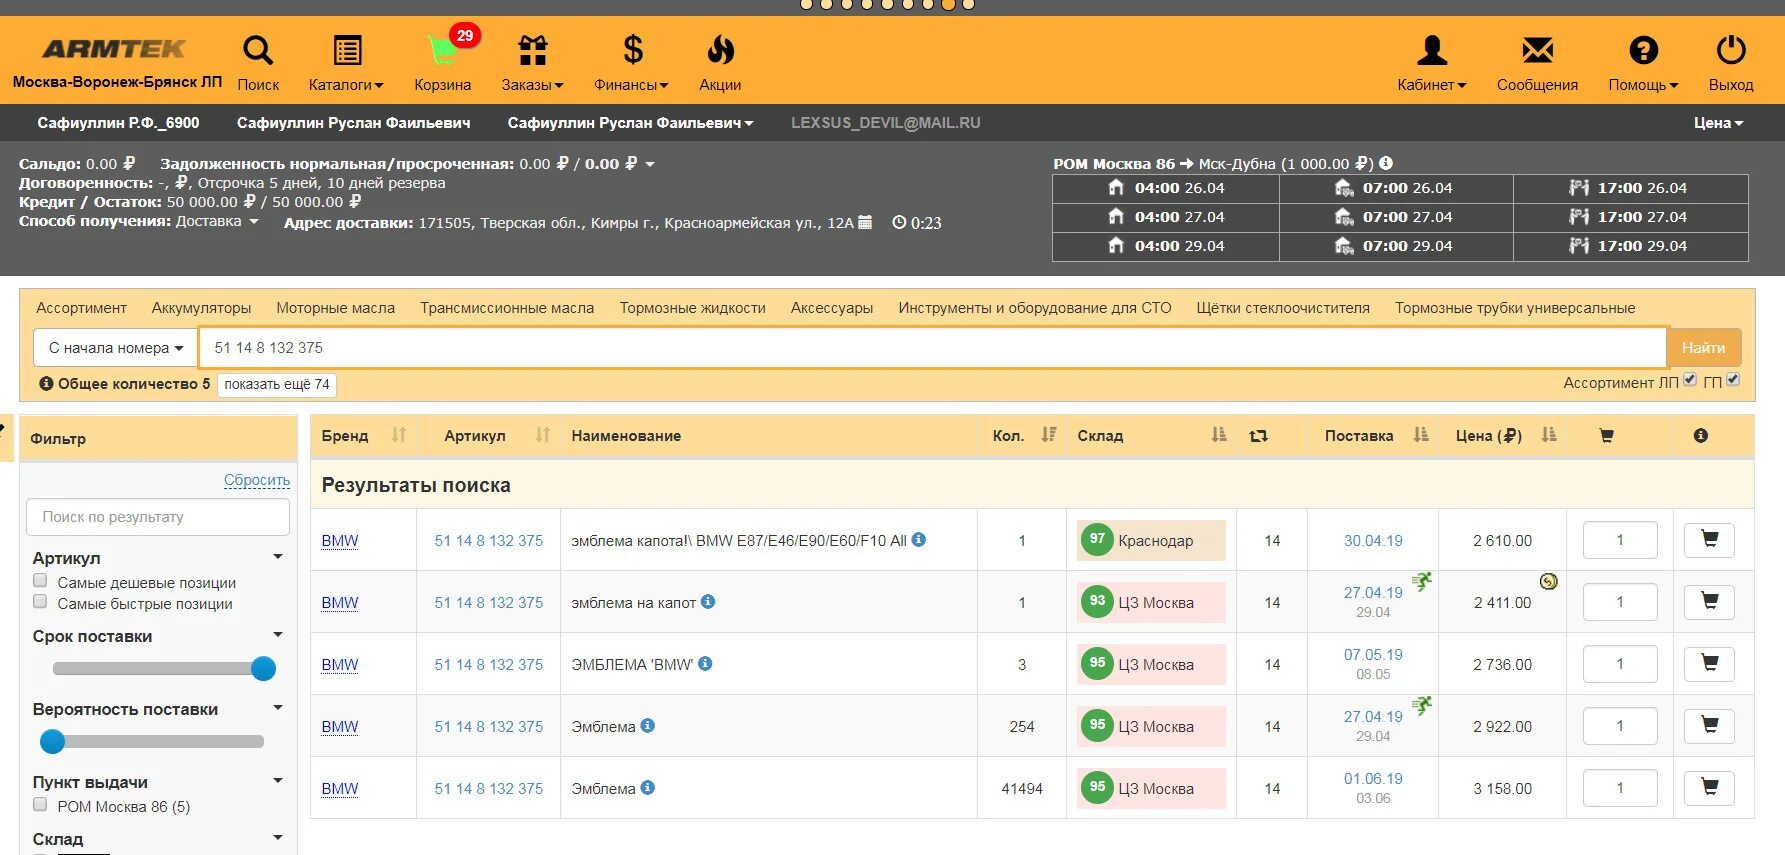Open the Щётки стеклоочистителя tab
The image size is (1785, 855).
click(1283, 308)
